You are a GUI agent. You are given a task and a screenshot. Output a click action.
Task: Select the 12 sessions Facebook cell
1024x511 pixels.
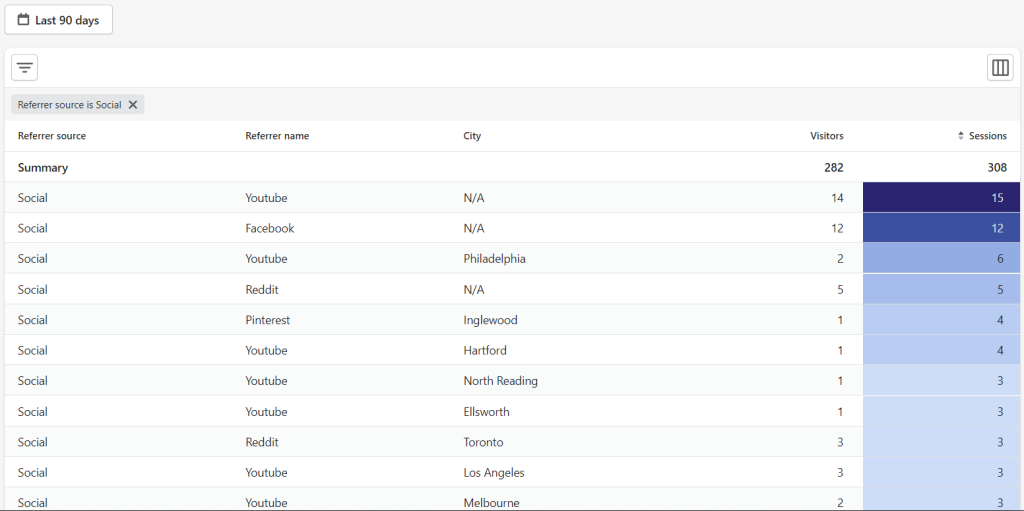(941, 228)
